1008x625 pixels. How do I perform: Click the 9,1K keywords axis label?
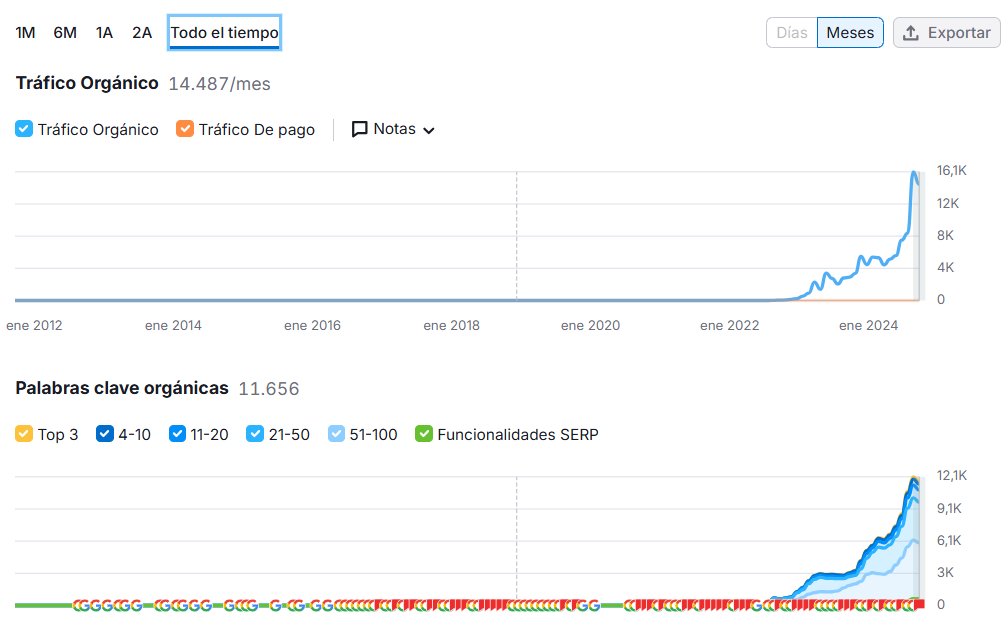(x=950, y=509)
